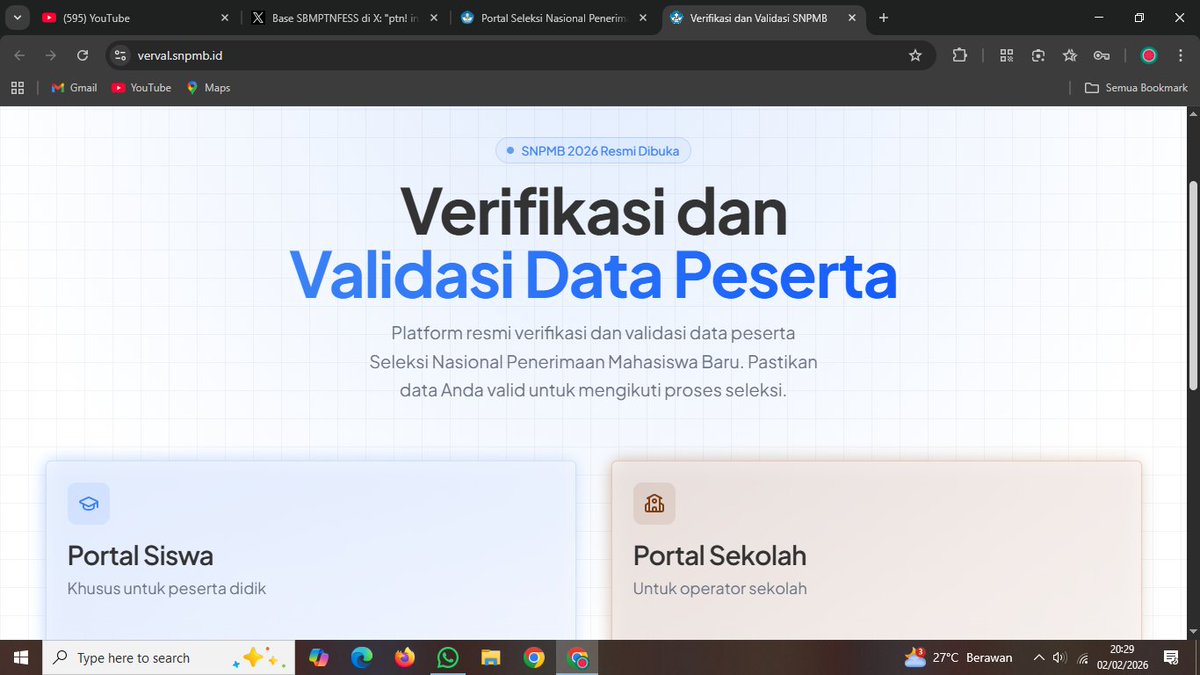
Task: Open the Portal Siswa card title
Action: pos(140,555)
